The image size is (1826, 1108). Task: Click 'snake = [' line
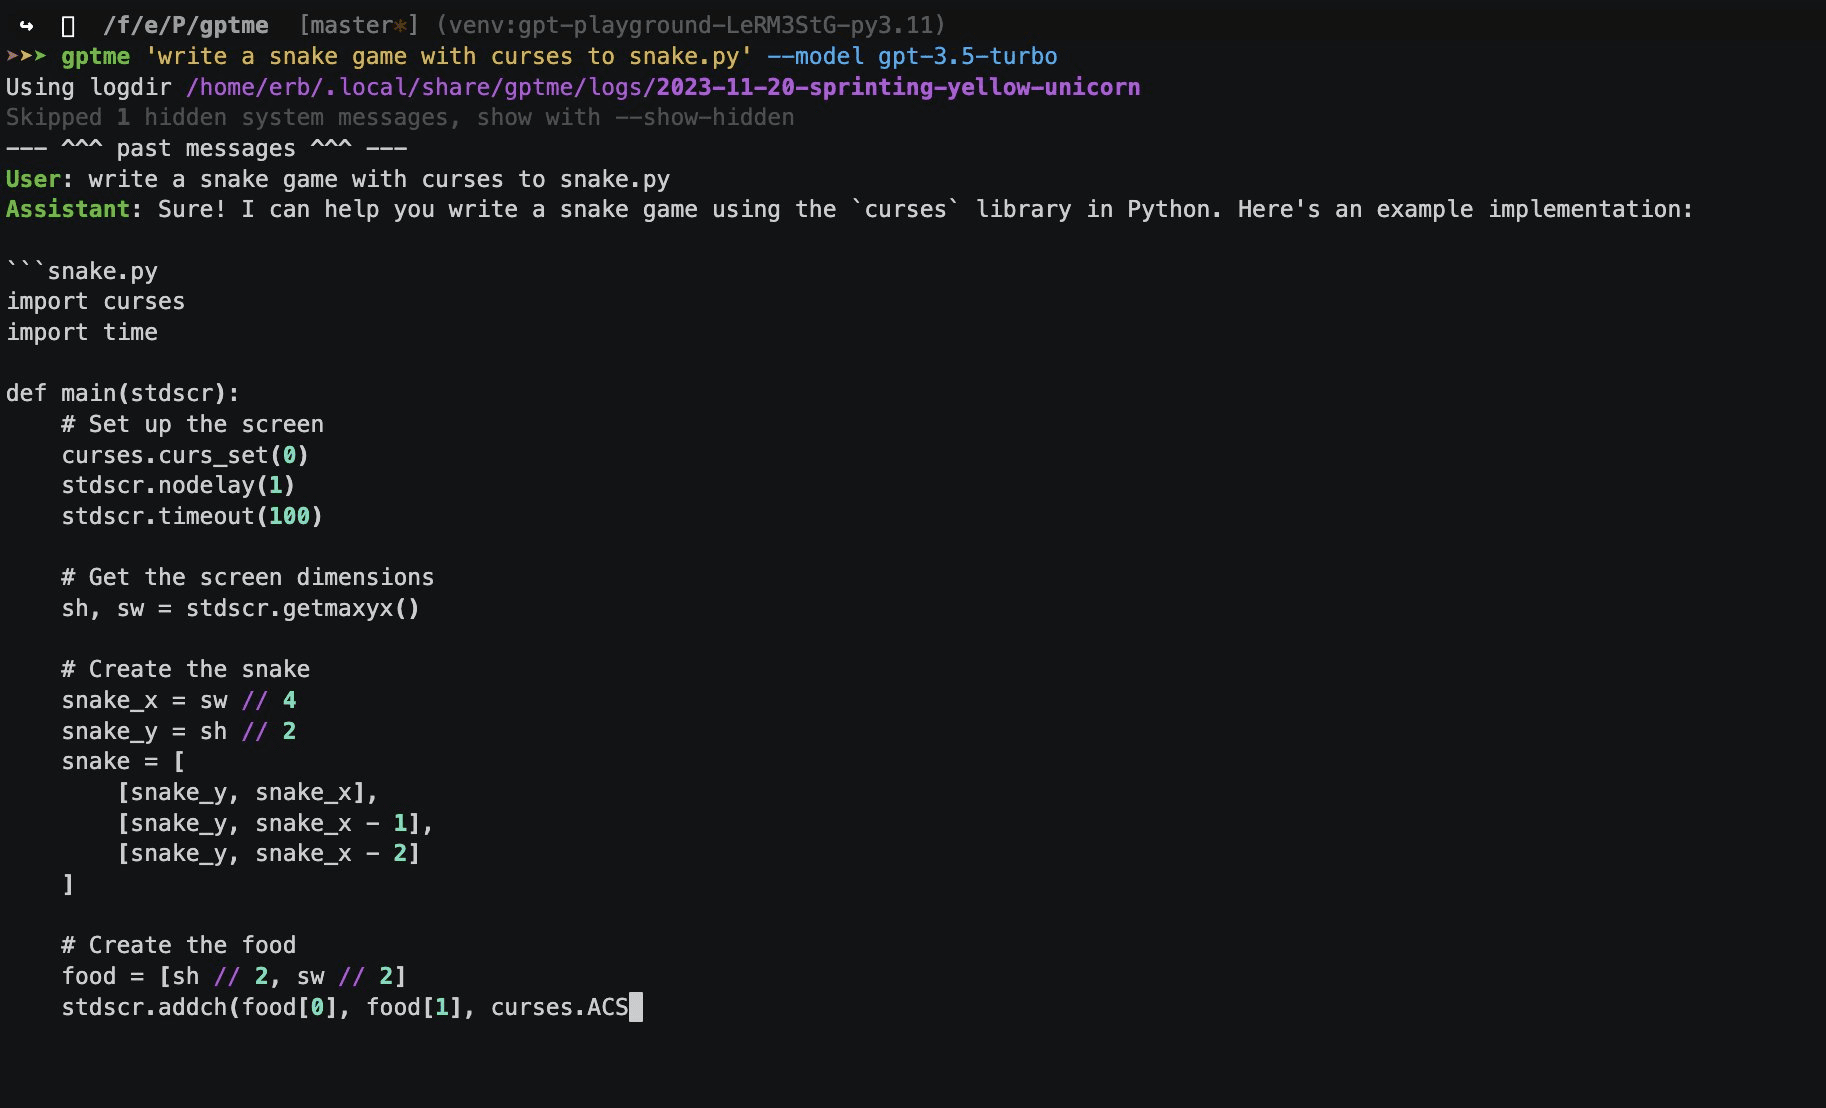123,762
